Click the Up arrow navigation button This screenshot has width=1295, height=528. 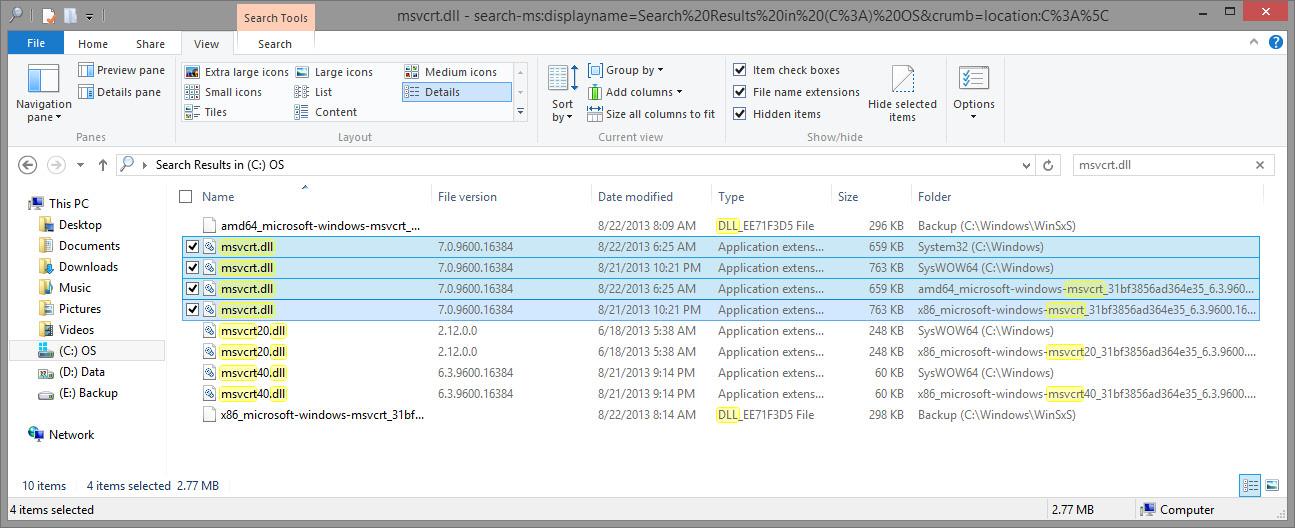point(102,165)
